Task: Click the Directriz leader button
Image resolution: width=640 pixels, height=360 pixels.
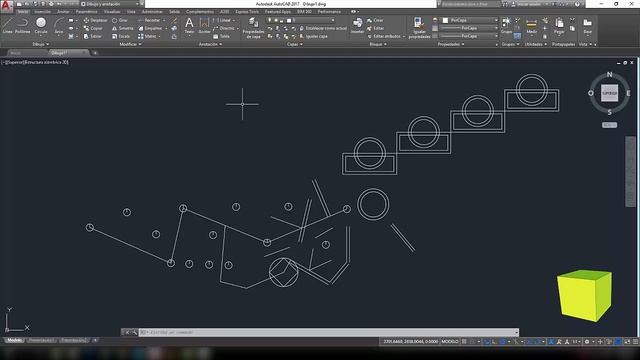Action: pyautogui.click(x=225, y=28)
